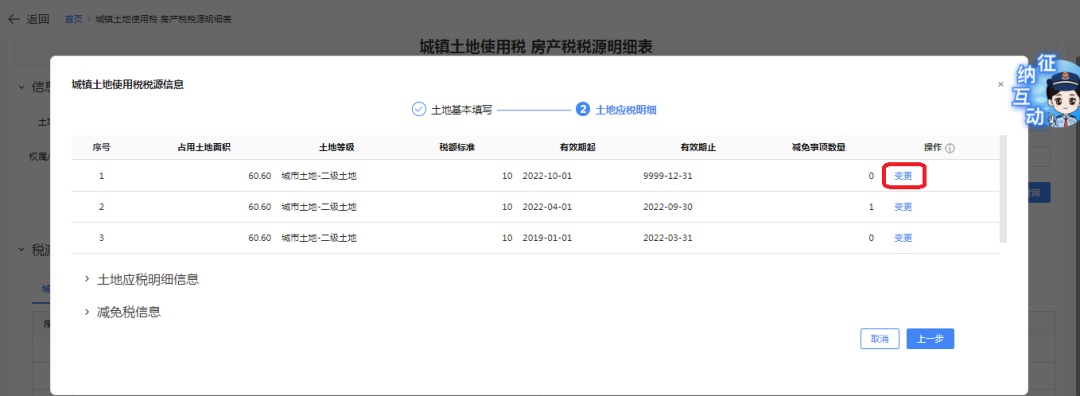Click 变更 for row 1

(903, 176)
